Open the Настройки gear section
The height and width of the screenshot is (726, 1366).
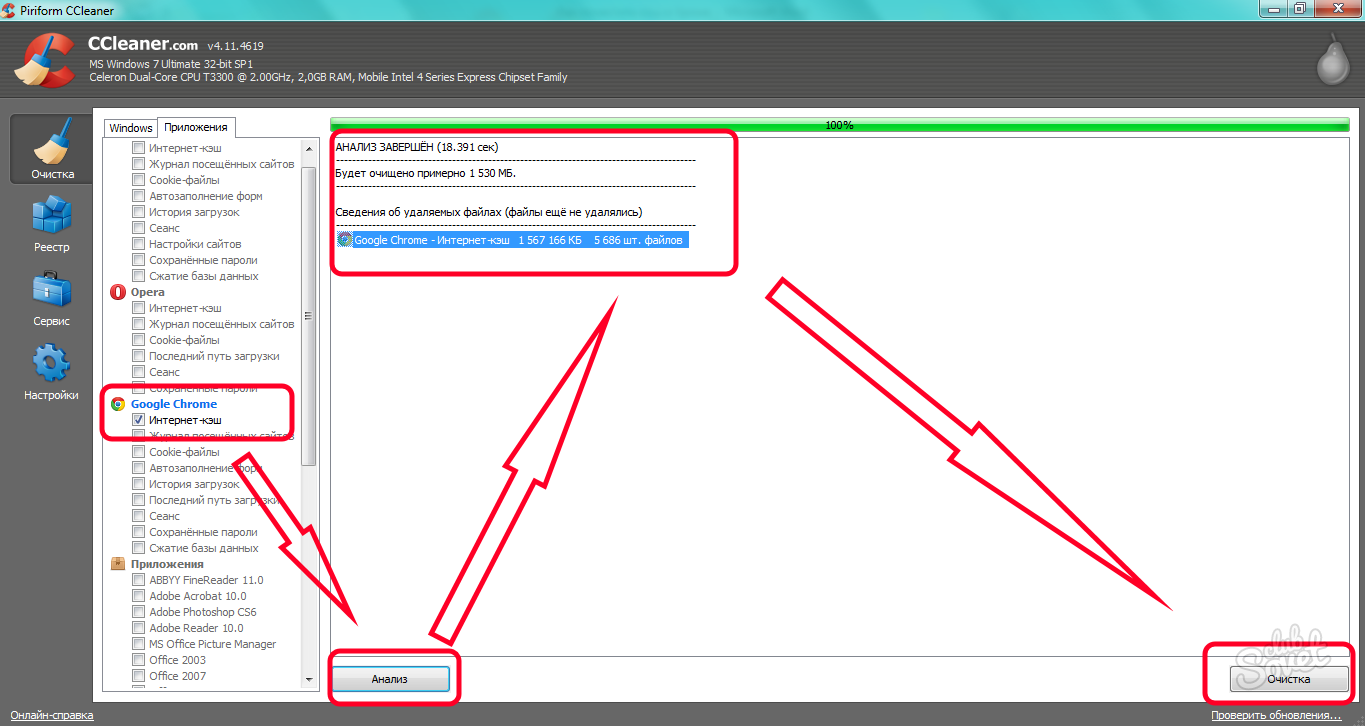point(52,371)
